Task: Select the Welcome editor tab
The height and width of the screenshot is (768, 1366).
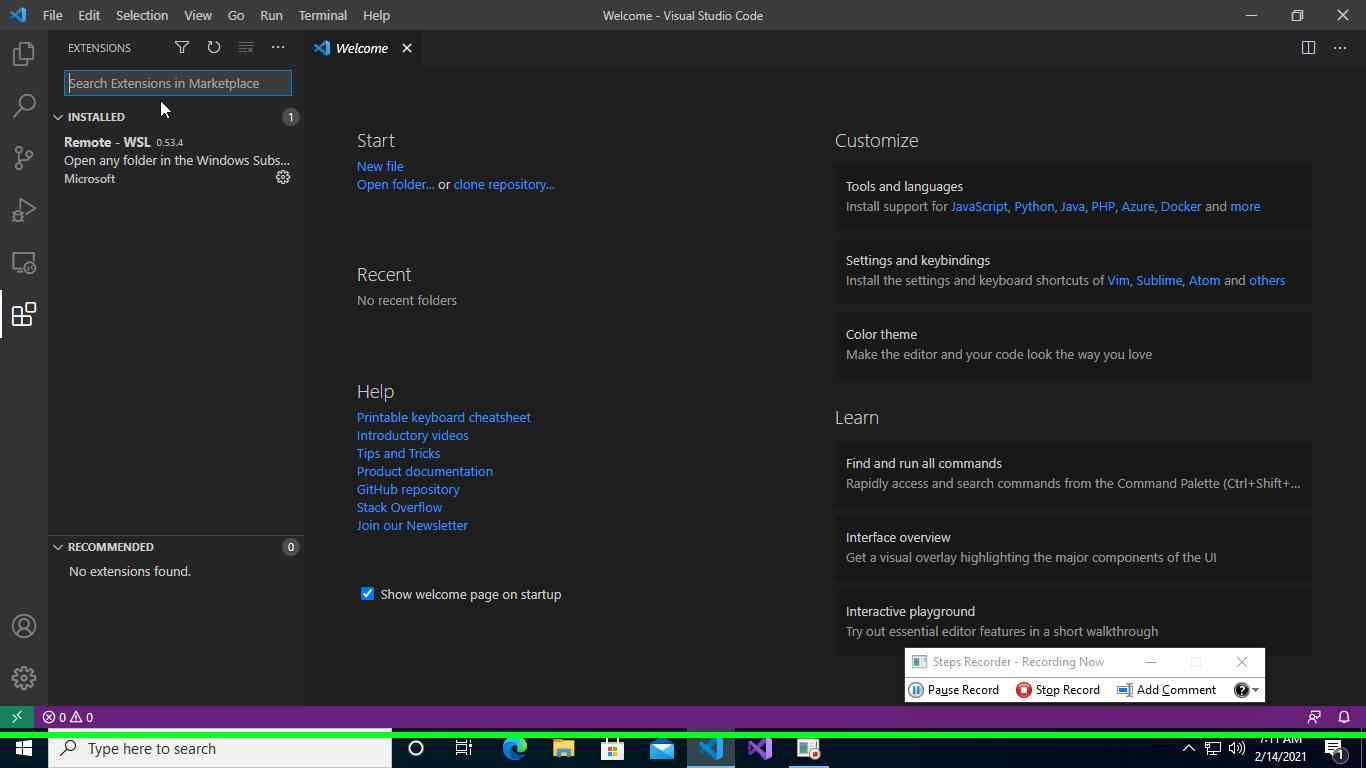Action: tap(364, 48)
